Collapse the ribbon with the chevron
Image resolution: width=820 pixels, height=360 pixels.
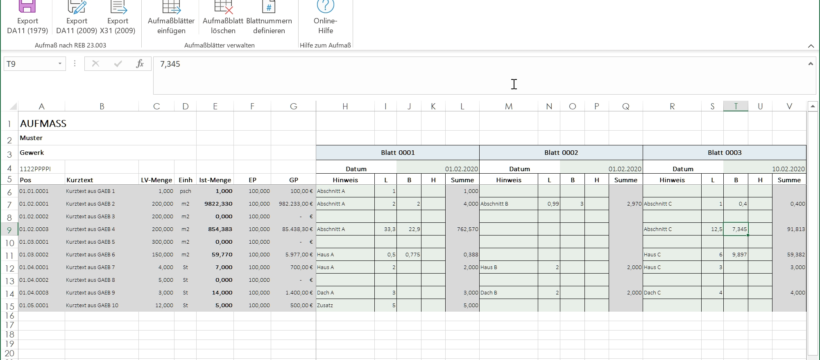(x=811, y=46)
